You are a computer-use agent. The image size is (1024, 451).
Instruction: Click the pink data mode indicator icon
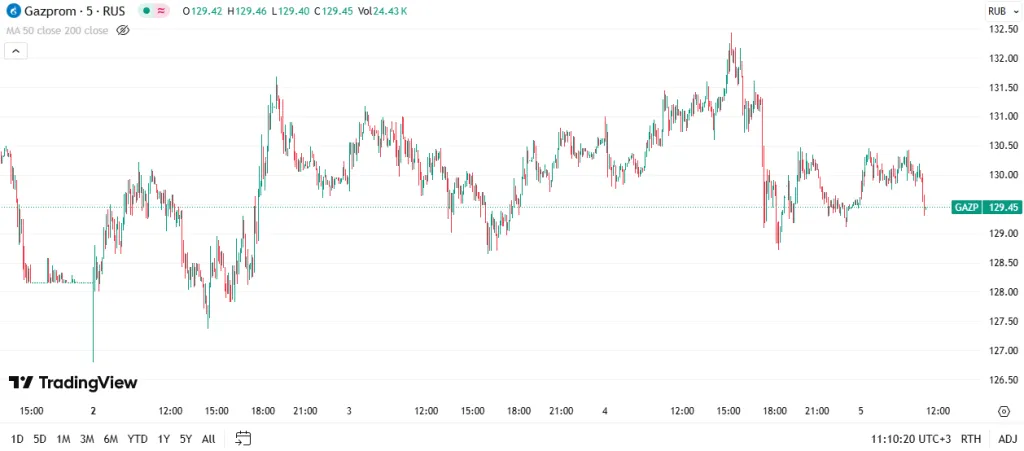tap(161, 11)
